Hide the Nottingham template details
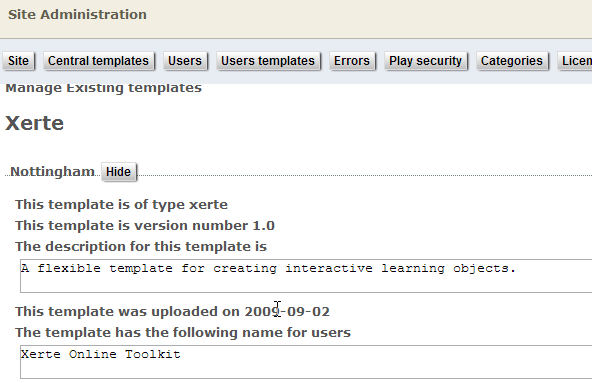Image resolution: width=592 pixels, height=383 pixels. pos(119,172)
